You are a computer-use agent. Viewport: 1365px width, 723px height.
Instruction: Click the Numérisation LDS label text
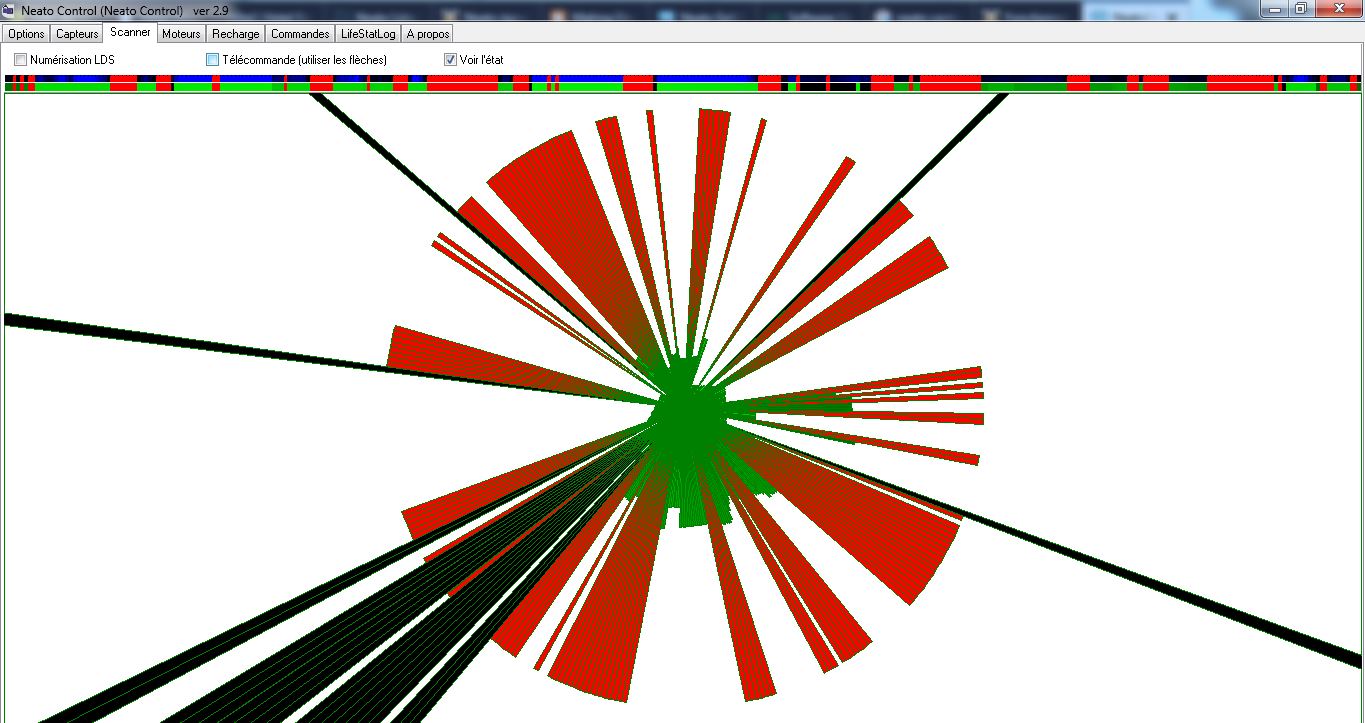pos(72,60)
